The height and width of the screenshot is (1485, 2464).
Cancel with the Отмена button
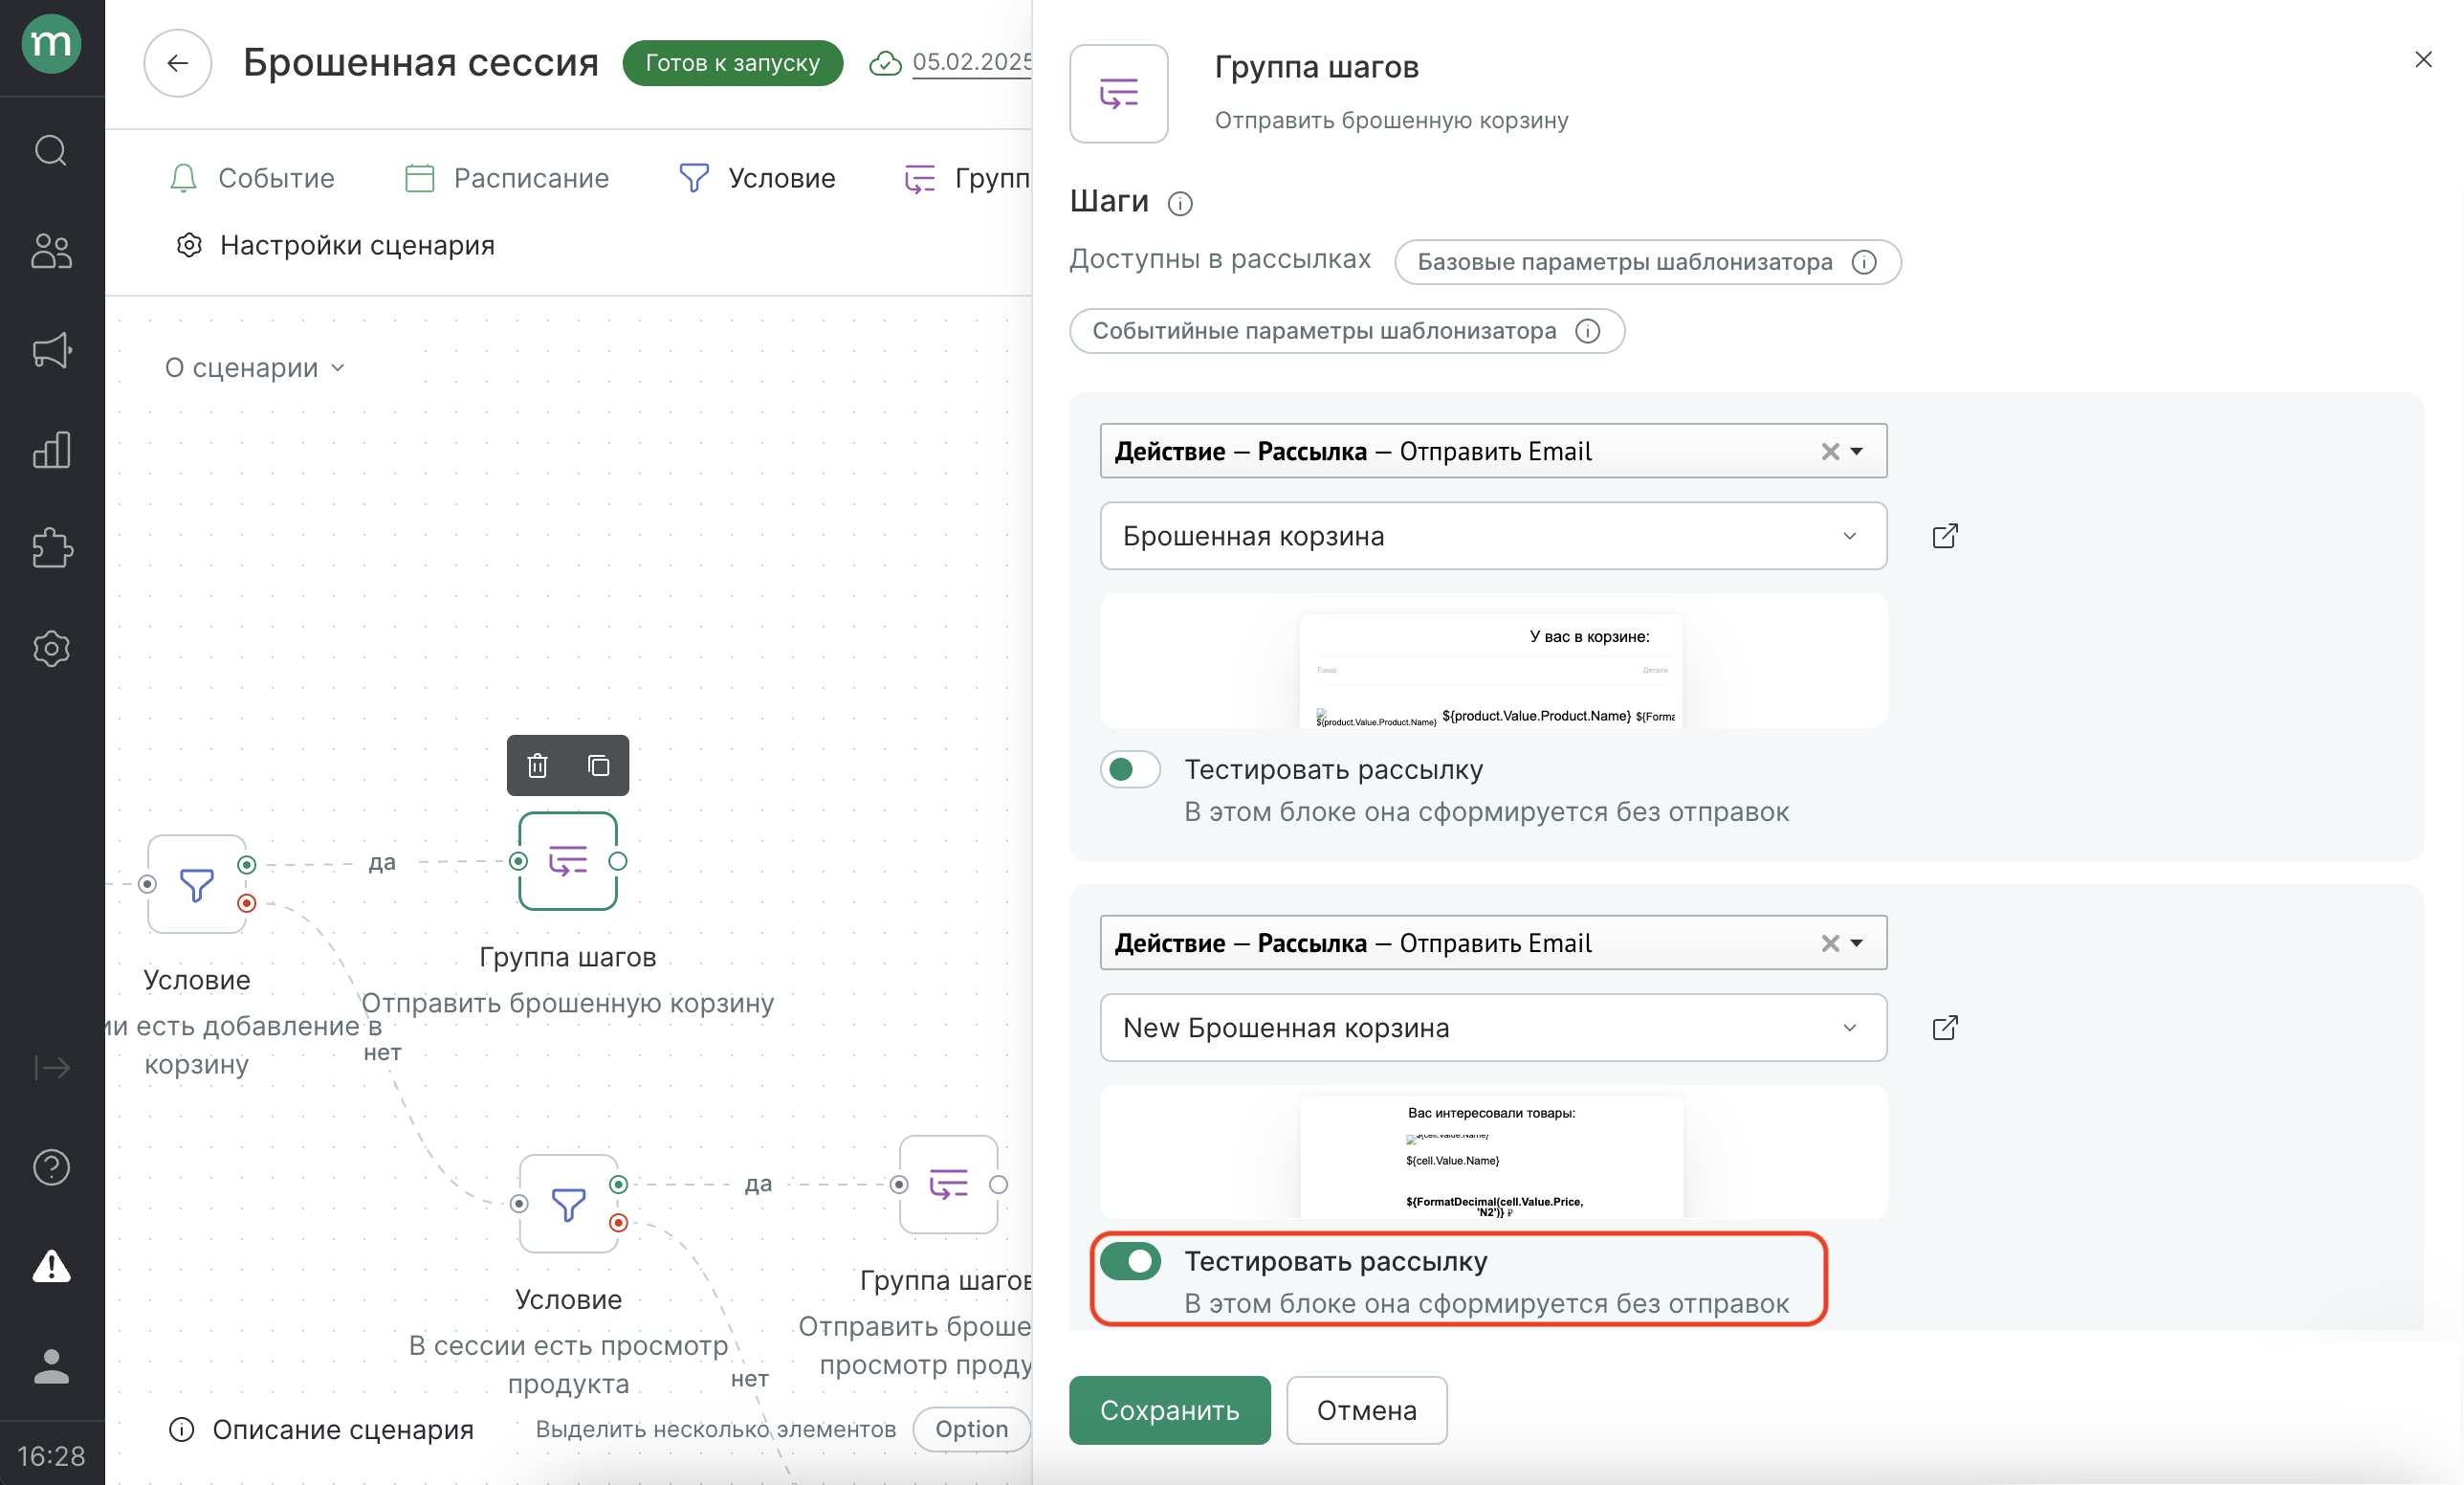1367,1411
